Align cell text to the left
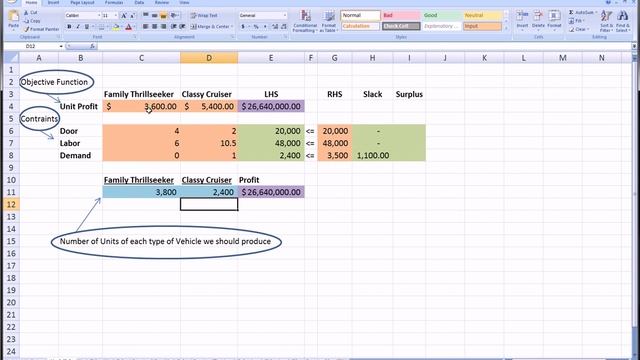640x360 pixels. (x=146, y=27)
